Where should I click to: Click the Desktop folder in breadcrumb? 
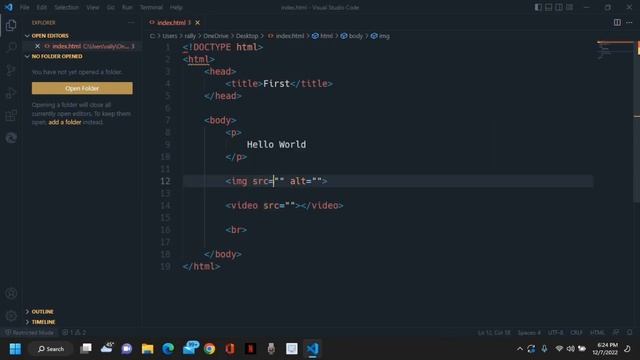tap(247, 36)
